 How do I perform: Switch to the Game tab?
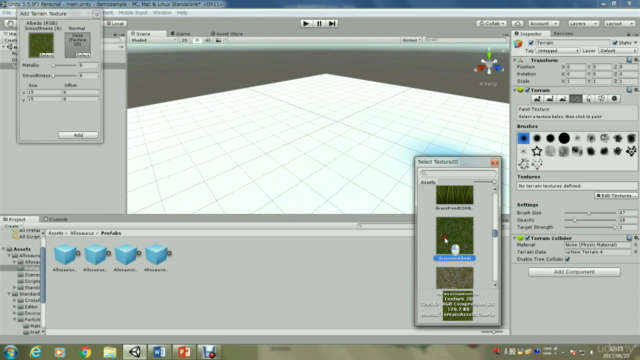pos(180,33)
